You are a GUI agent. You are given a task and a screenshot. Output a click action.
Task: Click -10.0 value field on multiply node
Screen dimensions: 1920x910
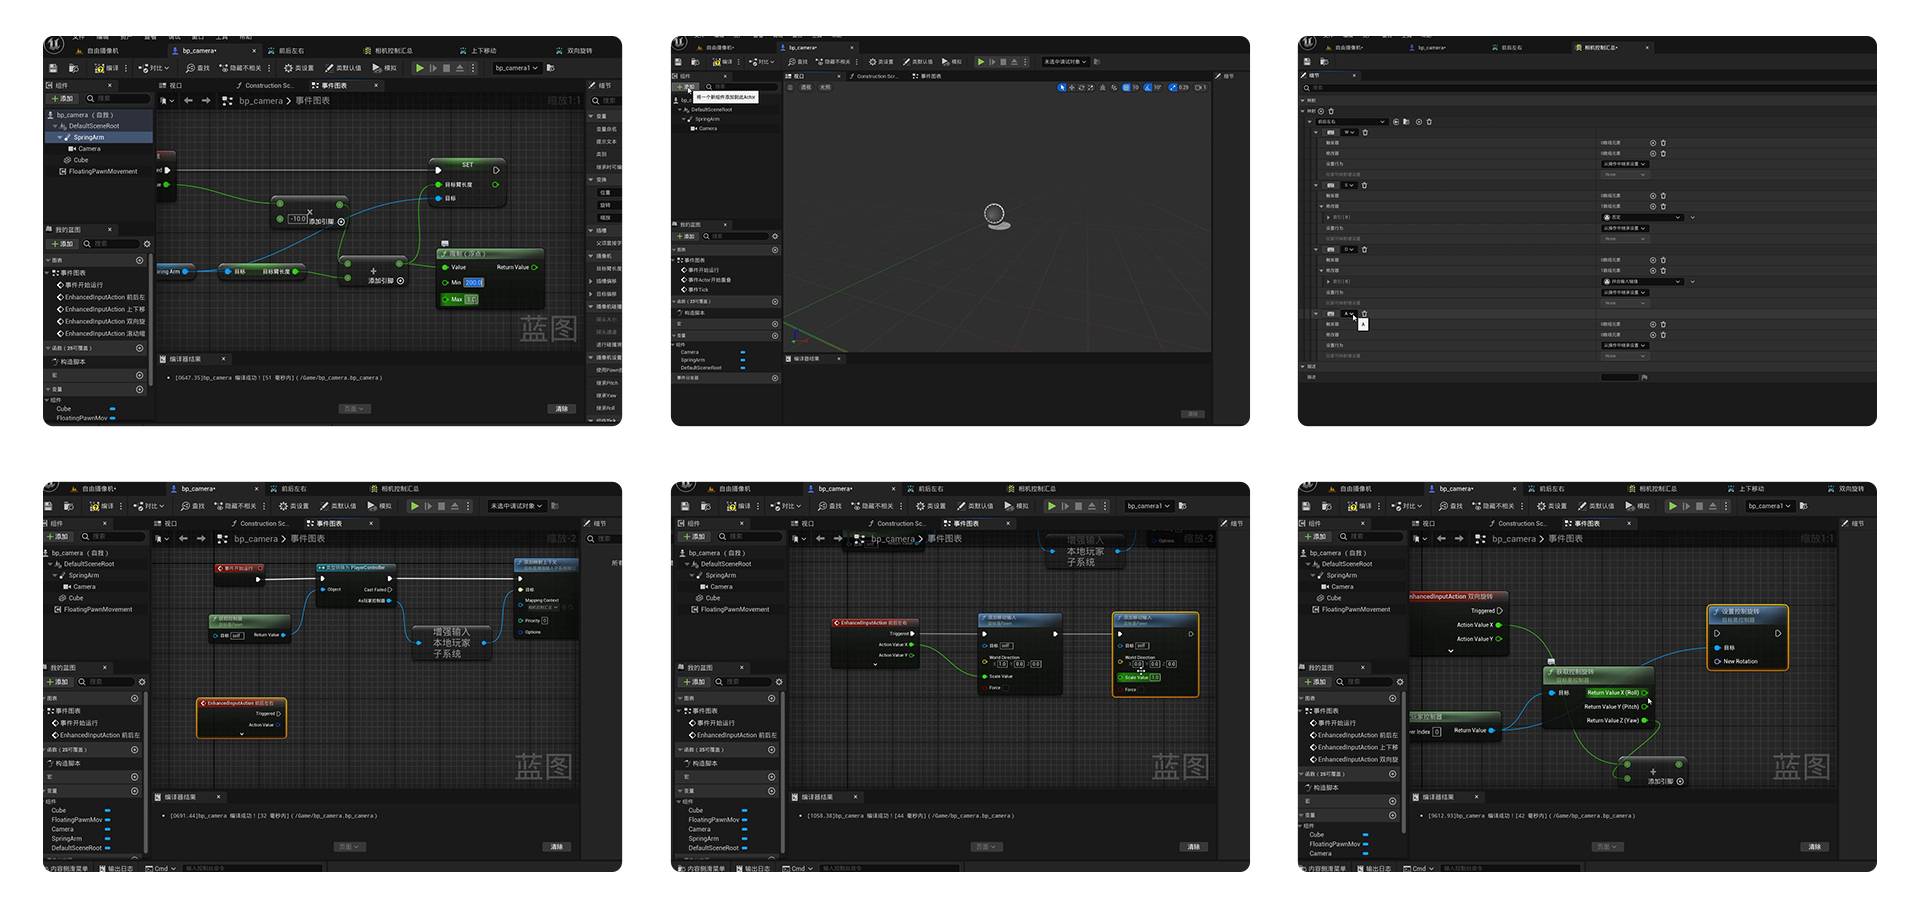pyautogui.click(x=297, y=219)
